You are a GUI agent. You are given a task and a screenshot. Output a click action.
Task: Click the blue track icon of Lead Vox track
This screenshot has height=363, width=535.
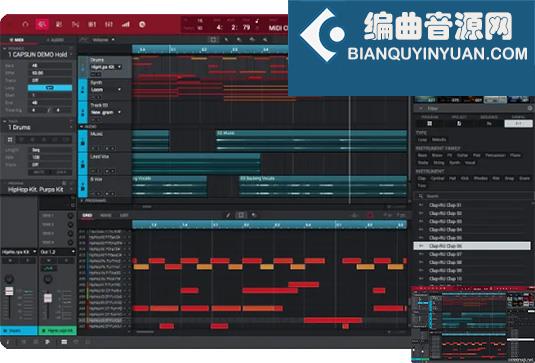(x=83, y=163)
